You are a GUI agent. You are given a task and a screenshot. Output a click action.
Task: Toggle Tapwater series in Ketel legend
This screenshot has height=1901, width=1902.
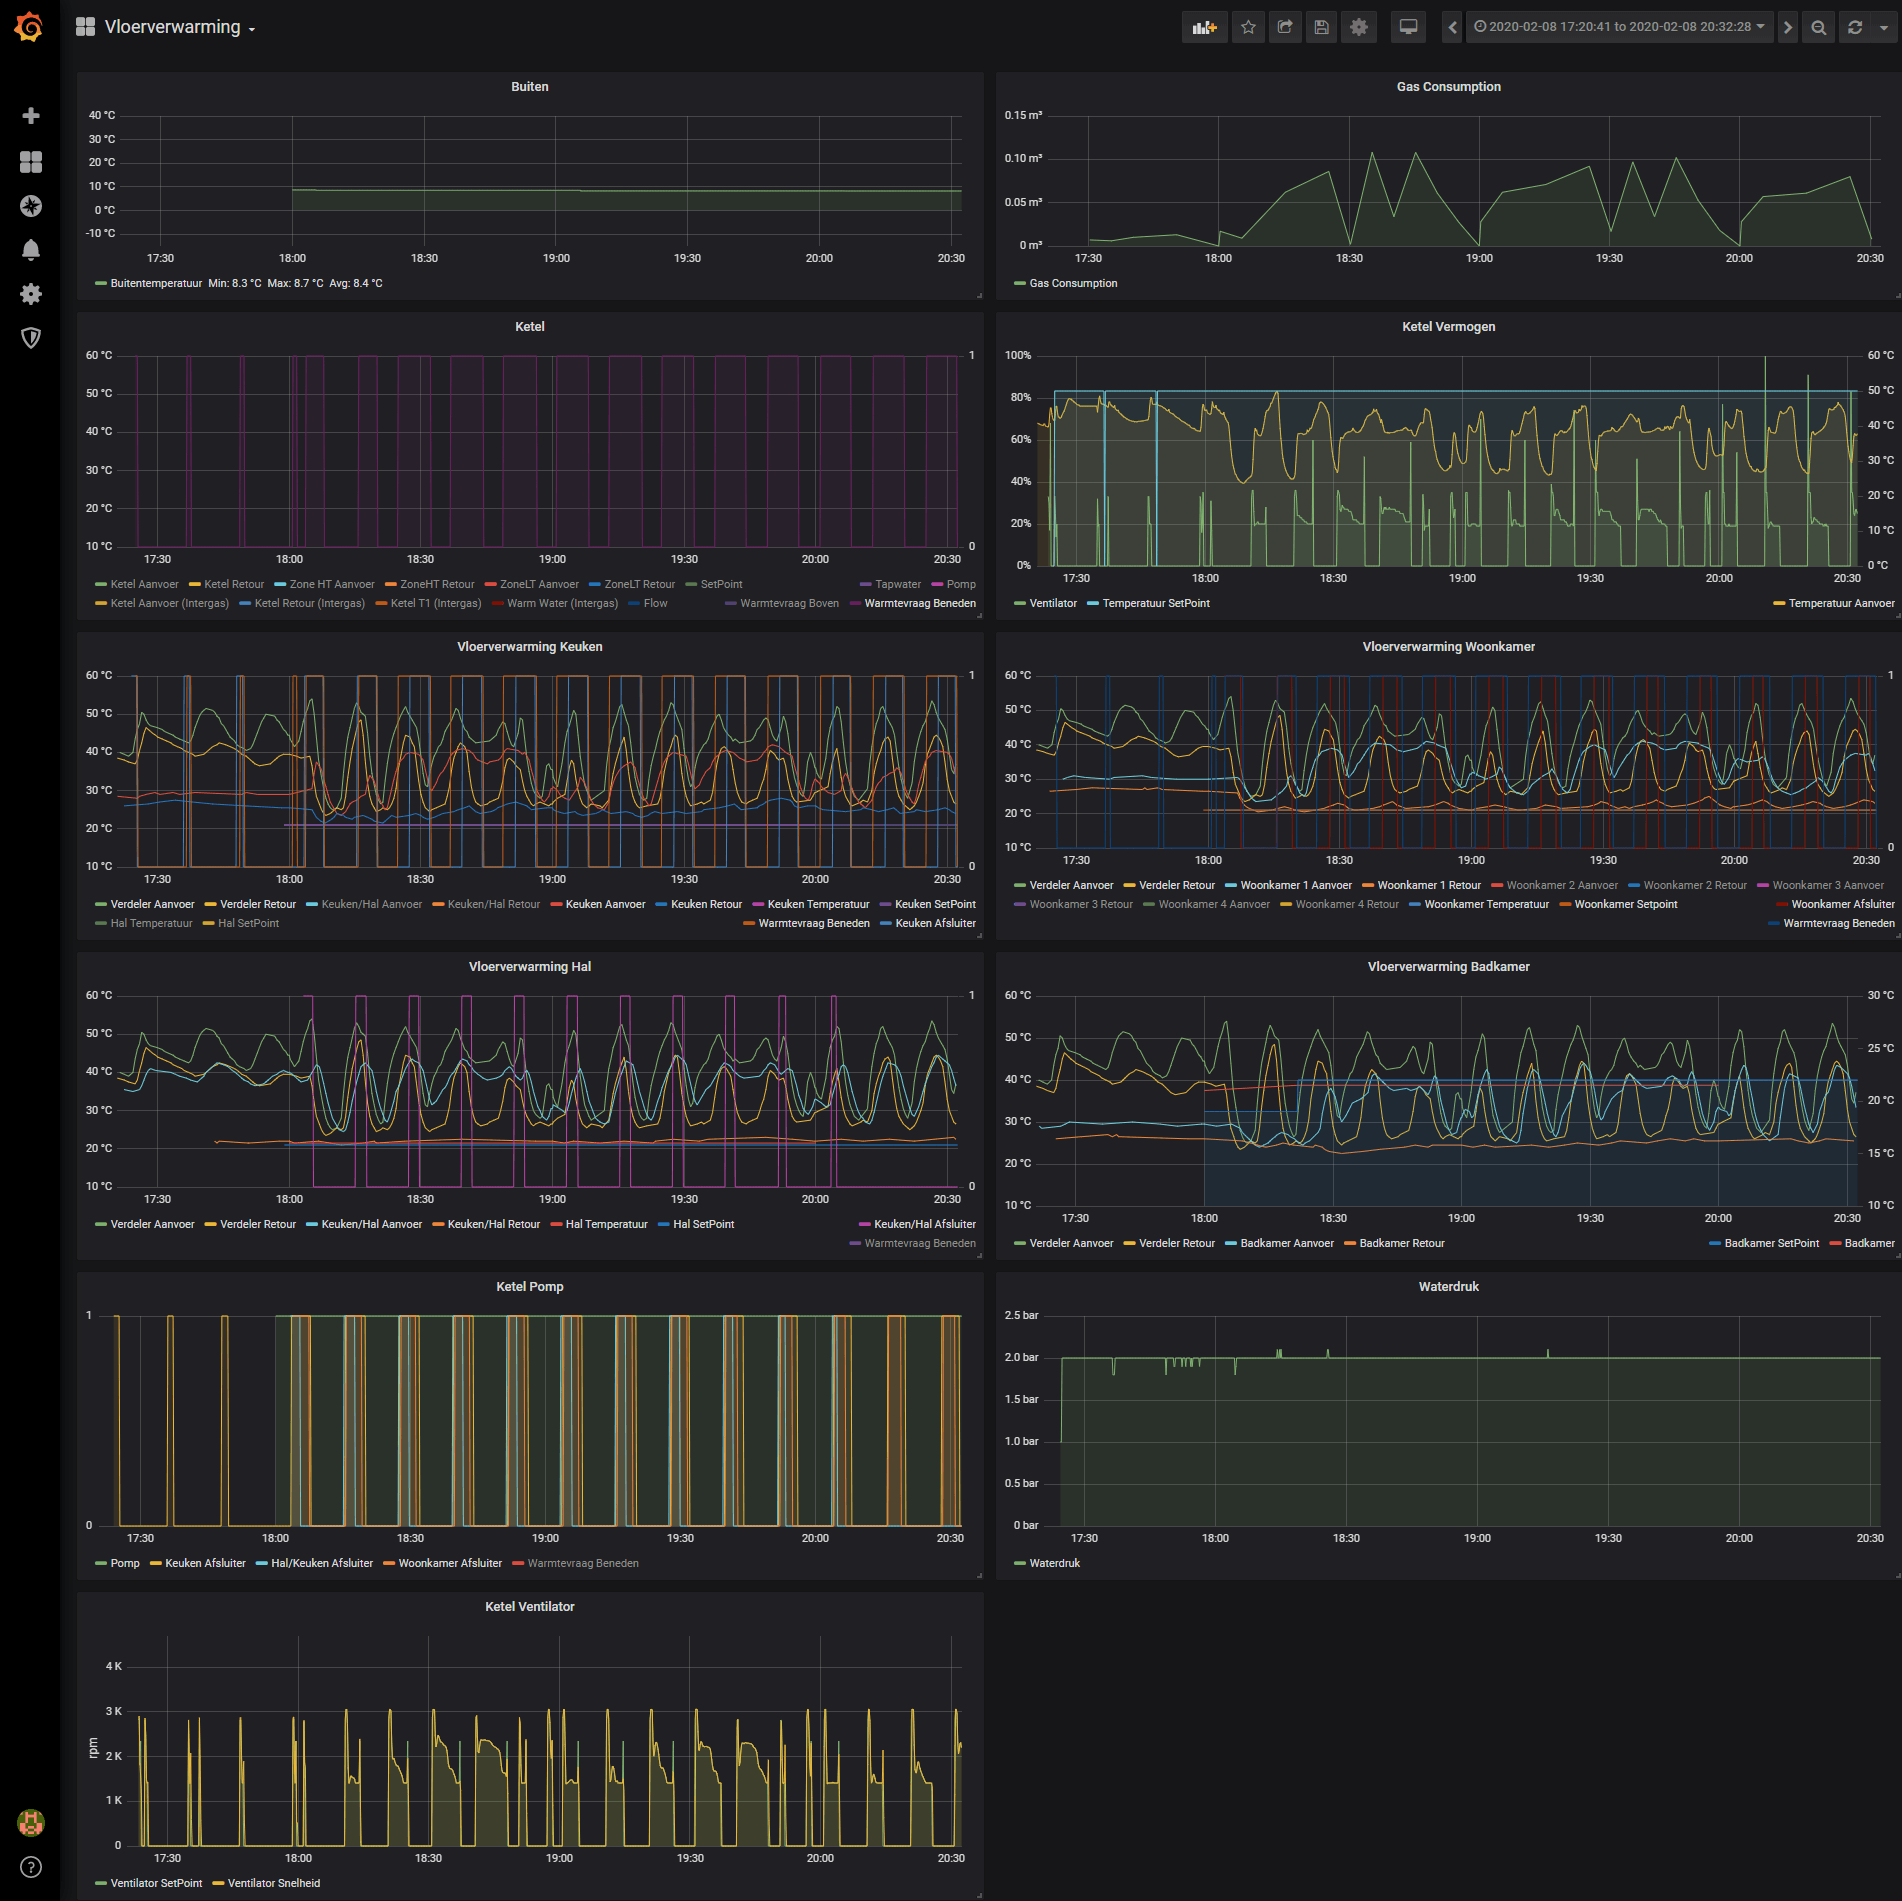click(x=898, y=585)
